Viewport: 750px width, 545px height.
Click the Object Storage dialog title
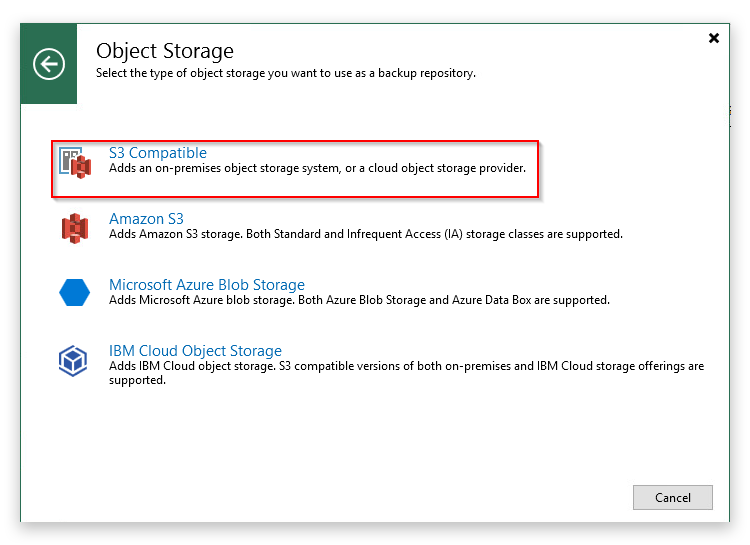pos(165,51)
